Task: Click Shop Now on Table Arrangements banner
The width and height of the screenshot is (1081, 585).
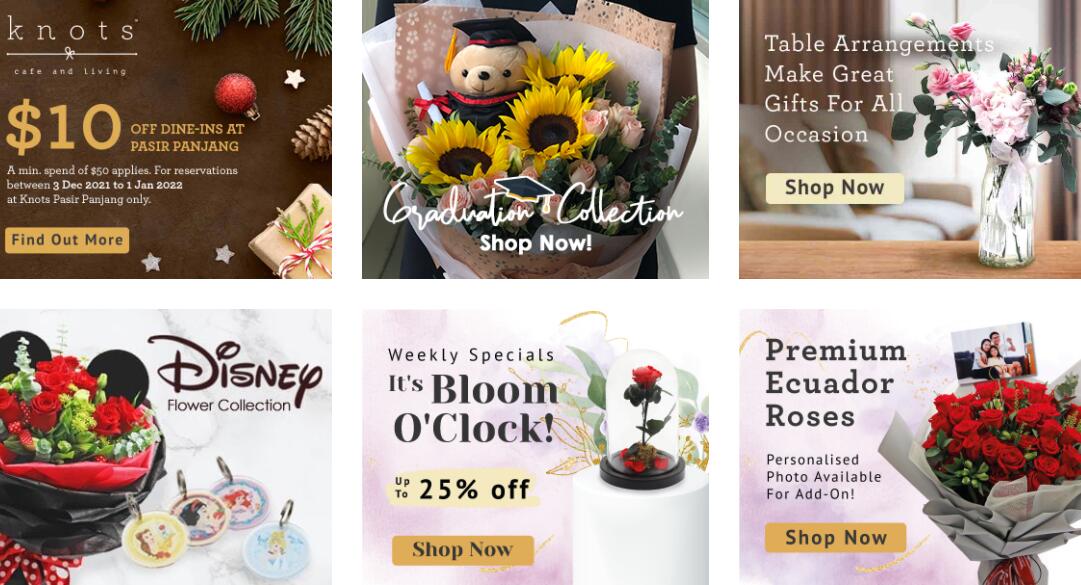Action: point(834,187)
